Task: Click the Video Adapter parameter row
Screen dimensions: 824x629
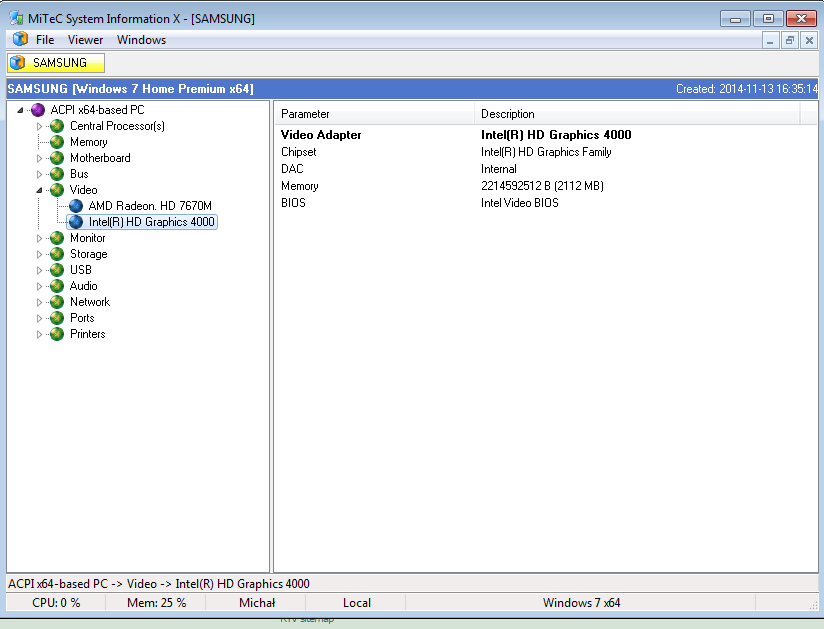Action: coord(545,135)
